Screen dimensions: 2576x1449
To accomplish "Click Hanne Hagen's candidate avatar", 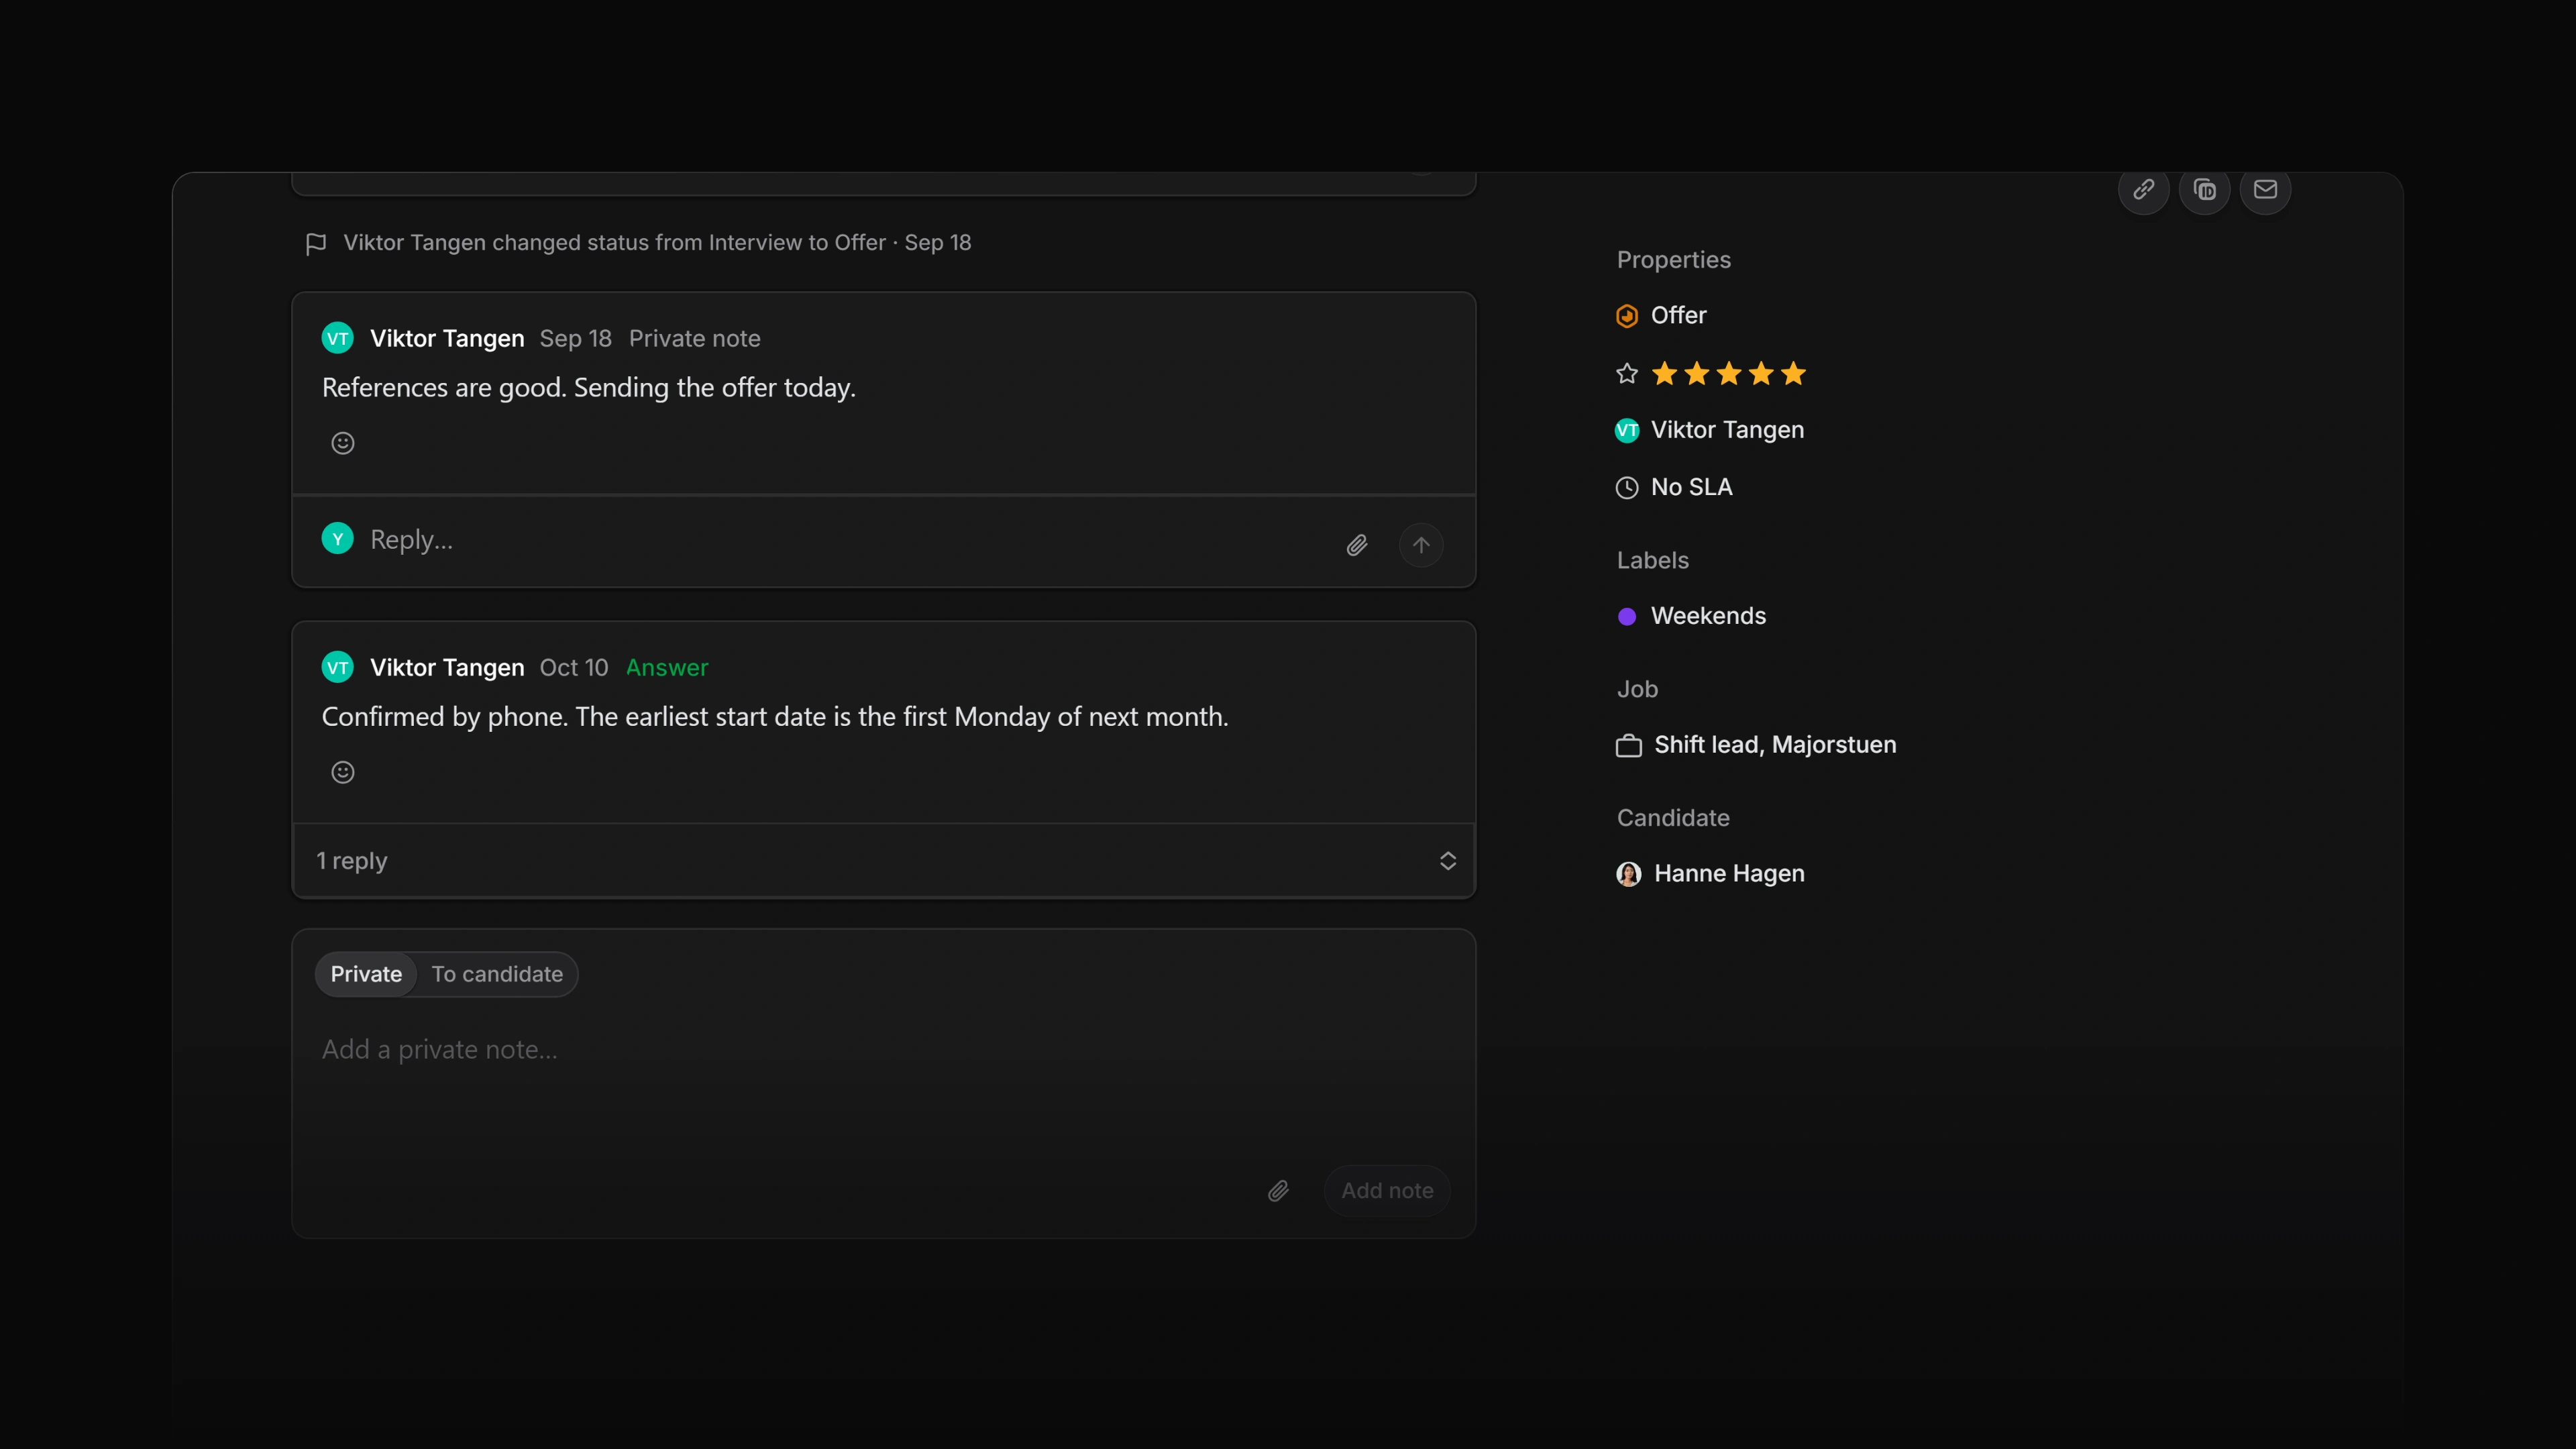I will point(1629,874).
